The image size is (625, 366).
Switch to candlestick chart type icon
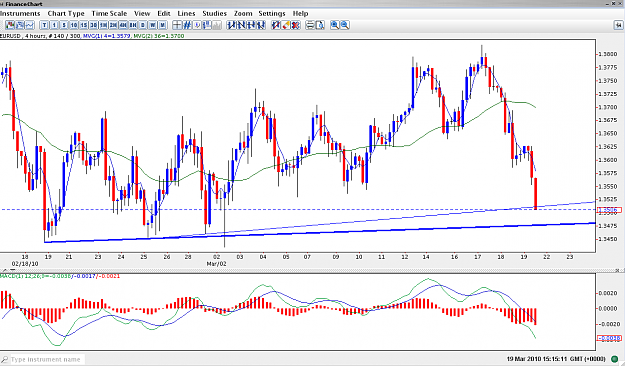click(10, 25)
